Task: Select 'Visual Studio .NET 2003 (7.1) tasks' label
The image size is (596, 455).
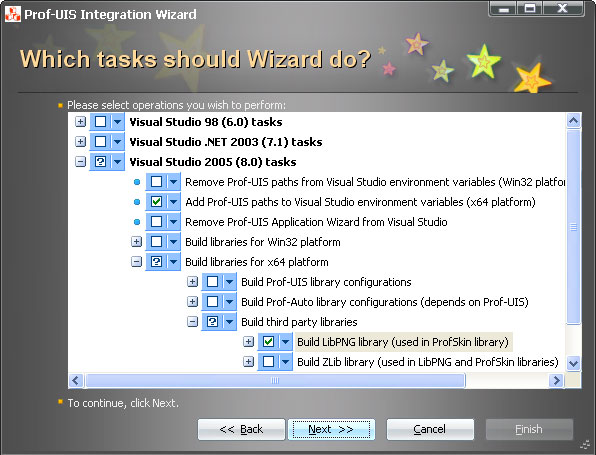Action: pos(226,142)
